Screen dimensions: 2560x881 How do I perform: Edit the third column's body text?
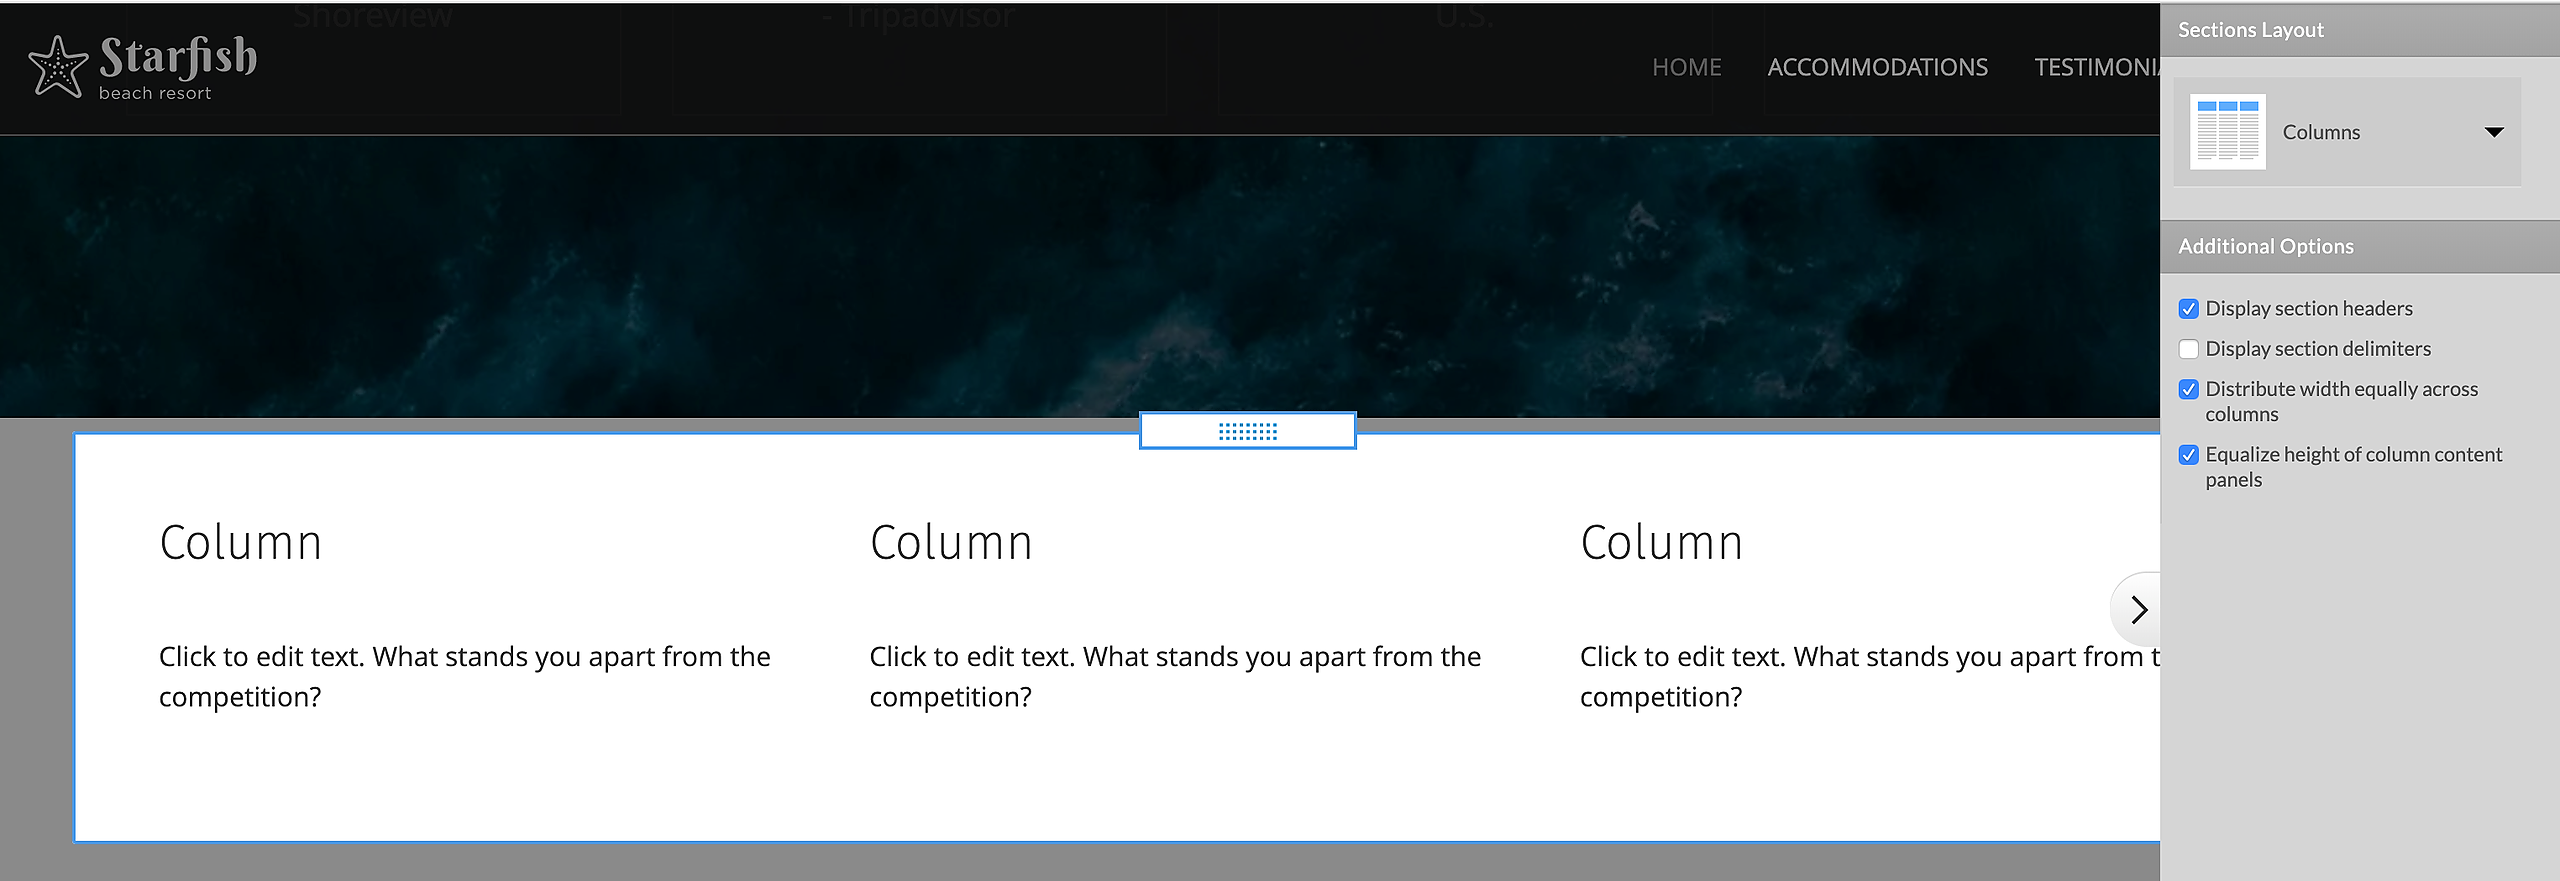click(1870, 676)
